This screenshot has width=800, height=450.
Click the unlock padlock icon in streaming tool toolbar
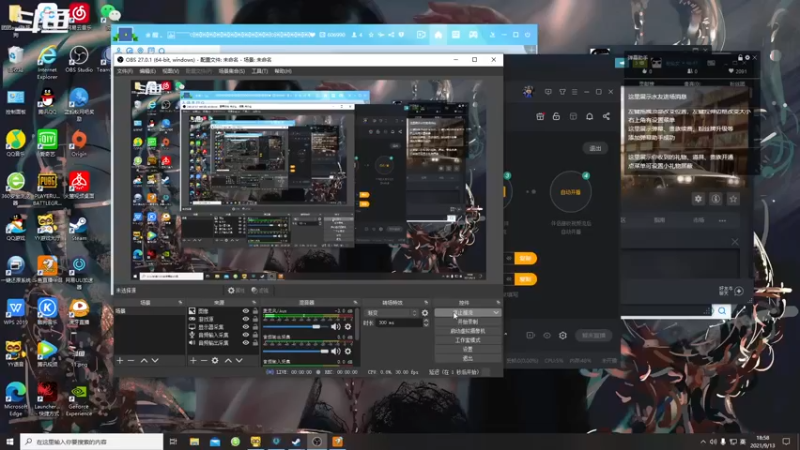pyautogui.click(x=556, y=116)
